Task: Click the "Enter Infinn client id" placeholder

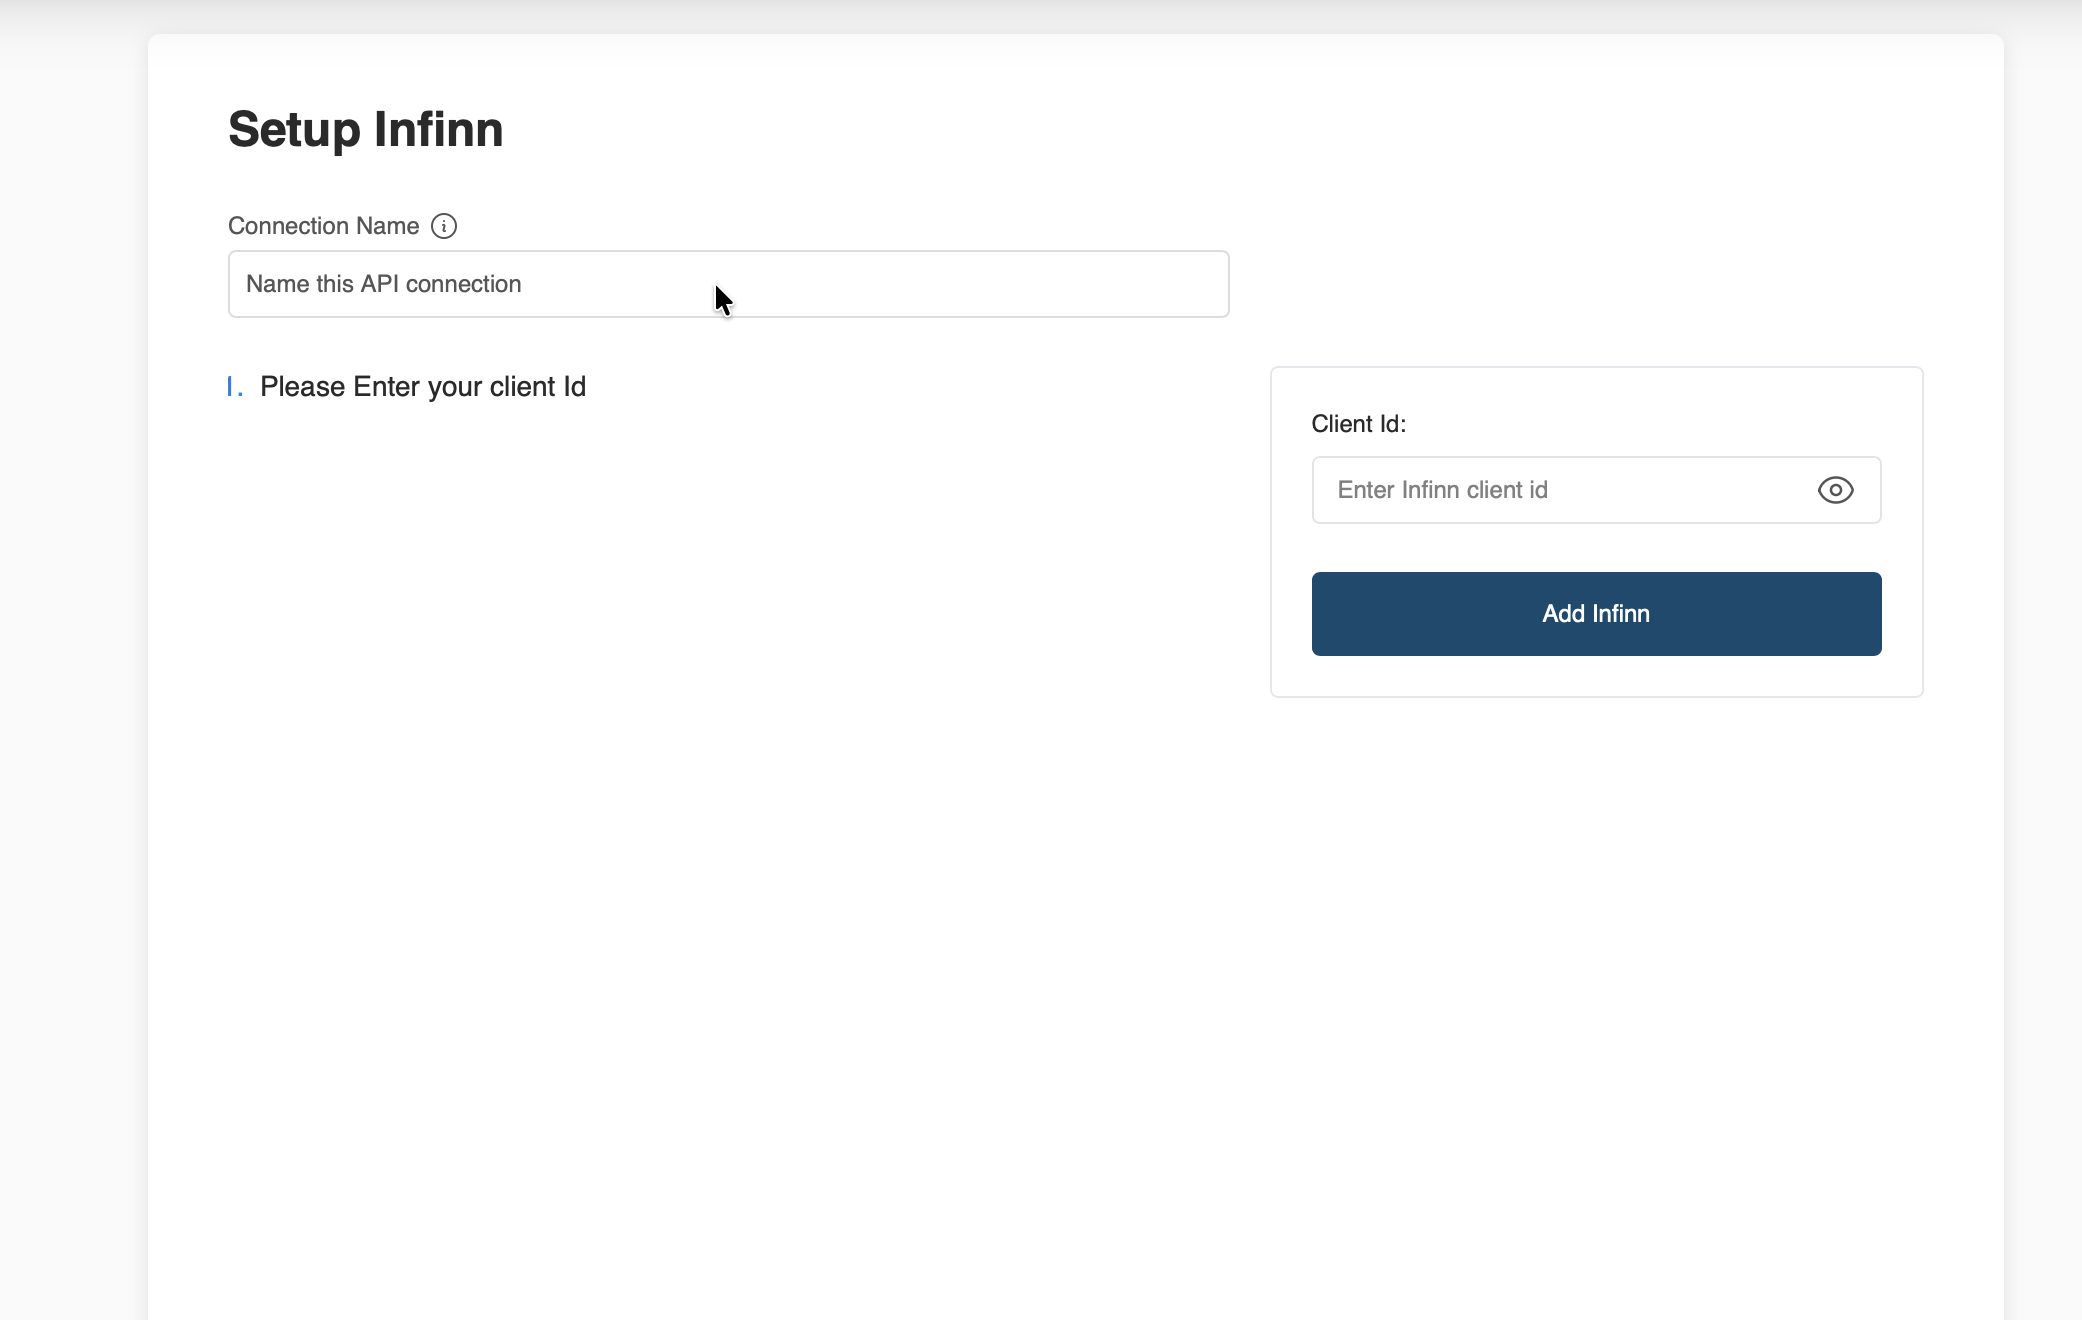Action: (x=1442, y=490)
